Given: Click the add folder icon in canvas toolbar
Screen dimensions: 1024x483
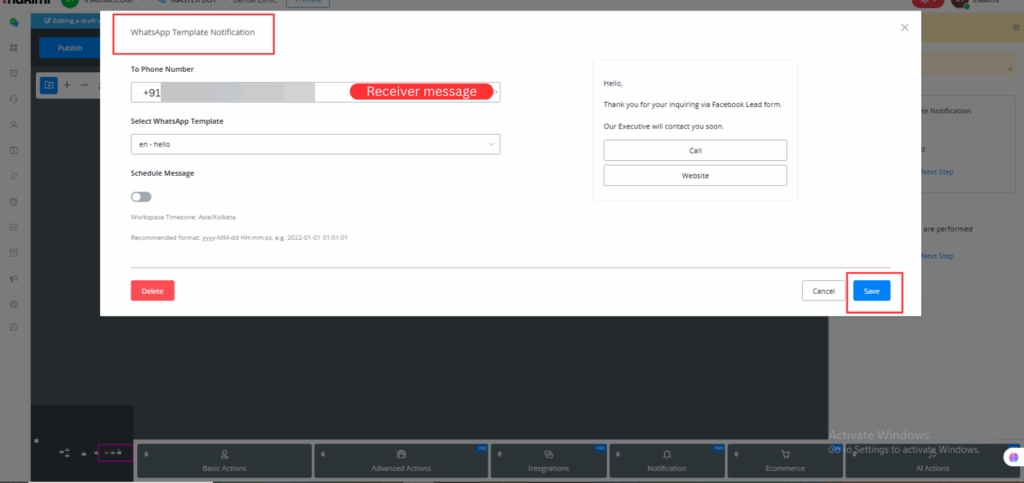Looking at the screenshot, I should tap(48, 85).
